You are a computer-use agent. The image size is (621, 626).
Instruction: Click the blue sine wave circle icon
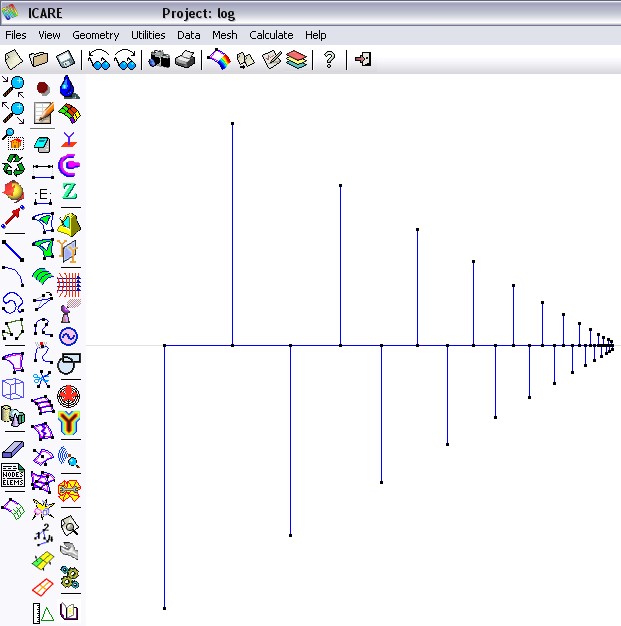(68, 336)
